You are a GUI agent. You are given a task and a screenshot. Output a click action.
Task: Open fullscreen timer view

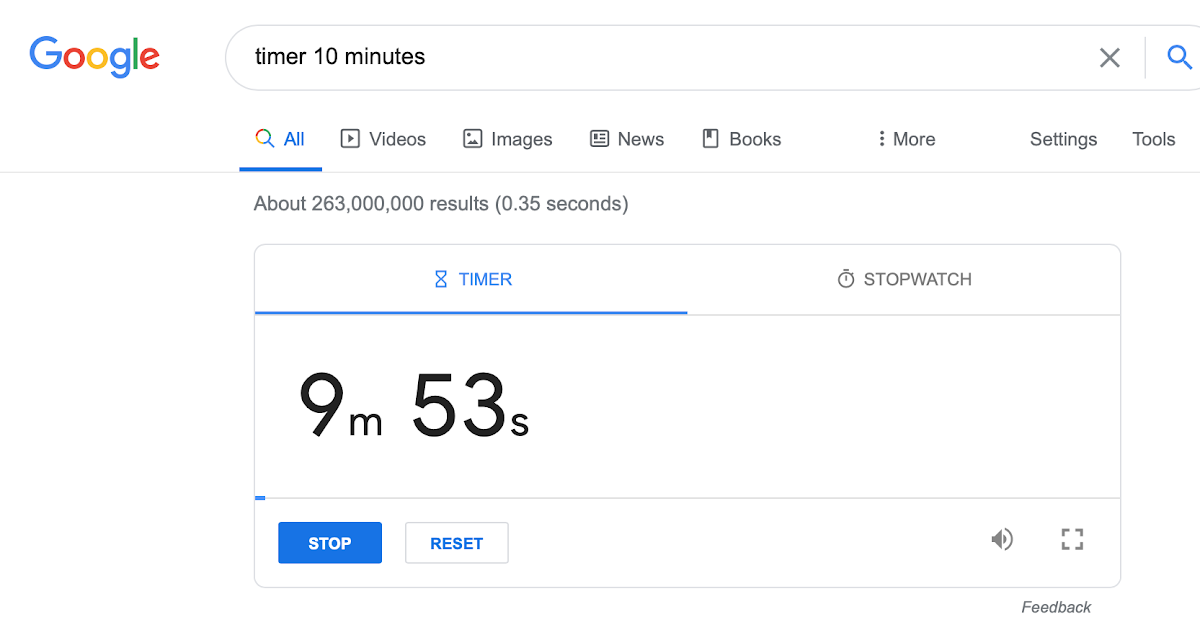coord(1072,539)
